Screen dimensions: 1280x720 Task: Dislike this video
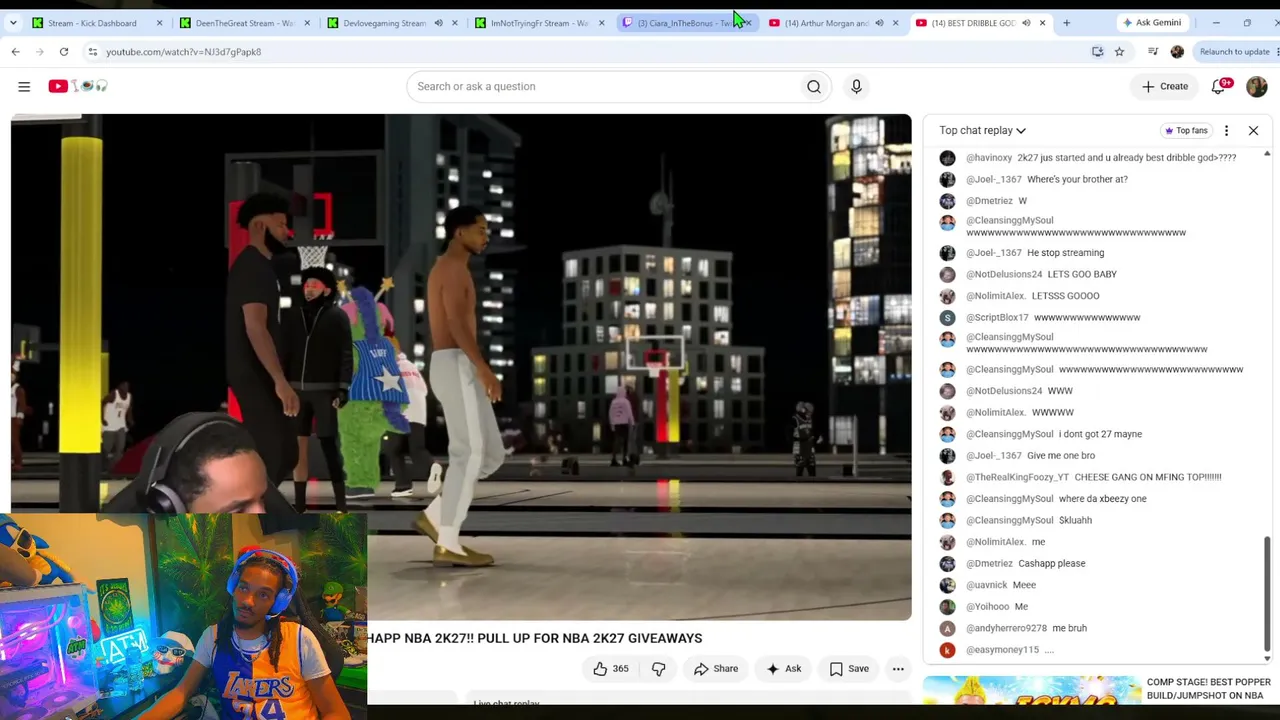[658, 668]
